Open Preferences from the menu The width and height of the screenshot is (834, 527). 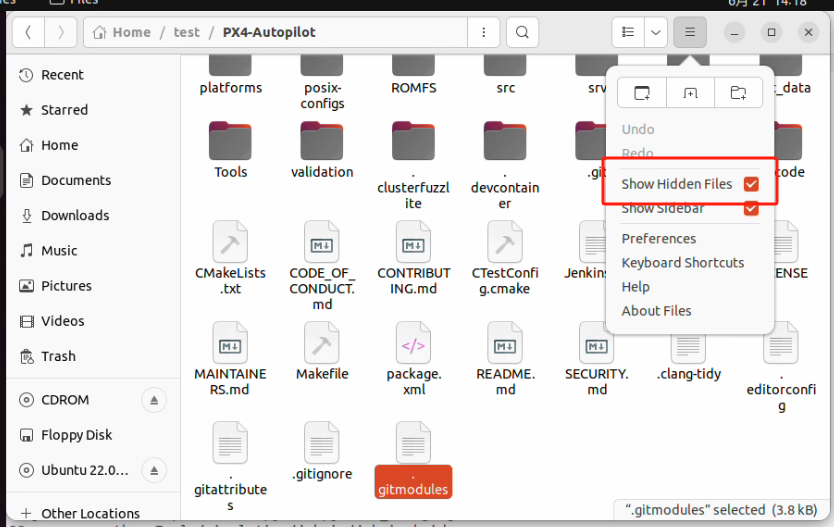tap(658, 239)
